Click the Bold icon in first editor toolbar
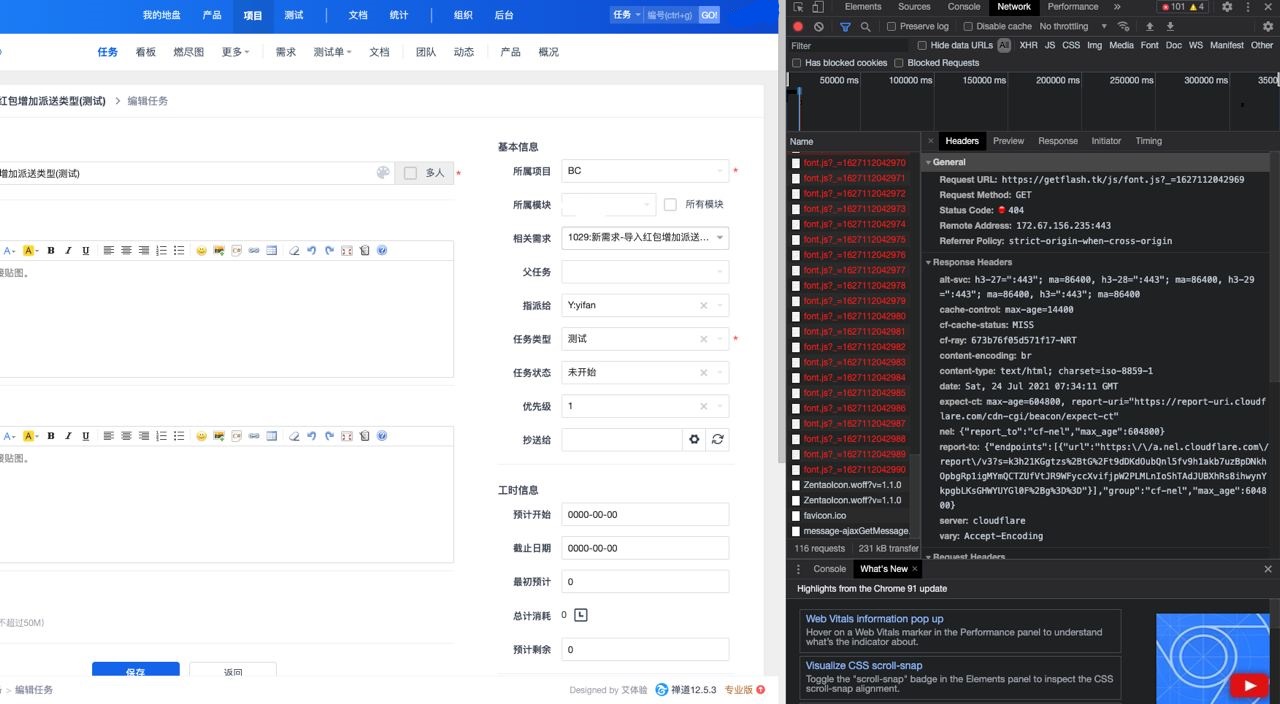The height and width of the screenshot is (704, 1280). pyautogui.click(x=51, y=251)
